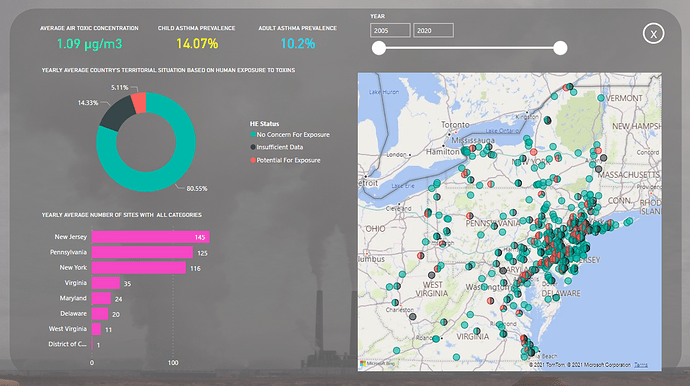Click the Virginia bar showing 35
The height and width of the screenshot is (386, 690).
click(x=106, y=283)
